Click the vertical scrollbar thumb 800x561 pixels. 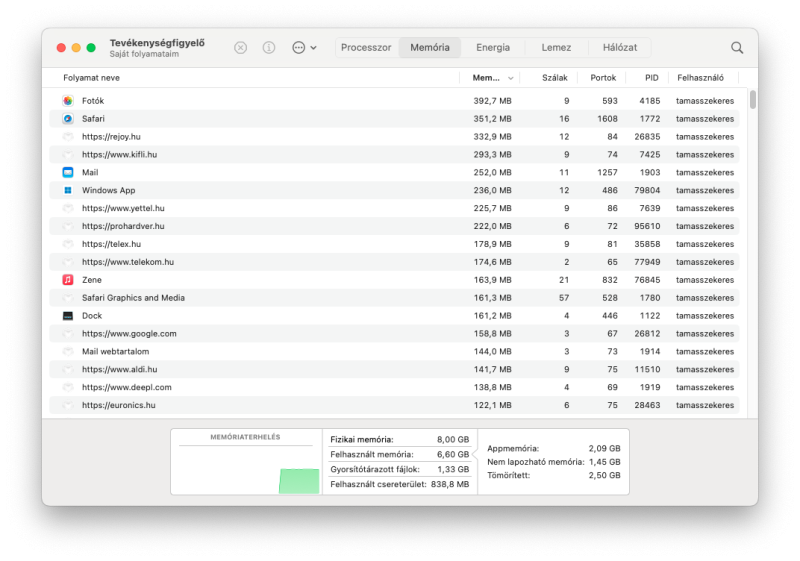point(753,99)
